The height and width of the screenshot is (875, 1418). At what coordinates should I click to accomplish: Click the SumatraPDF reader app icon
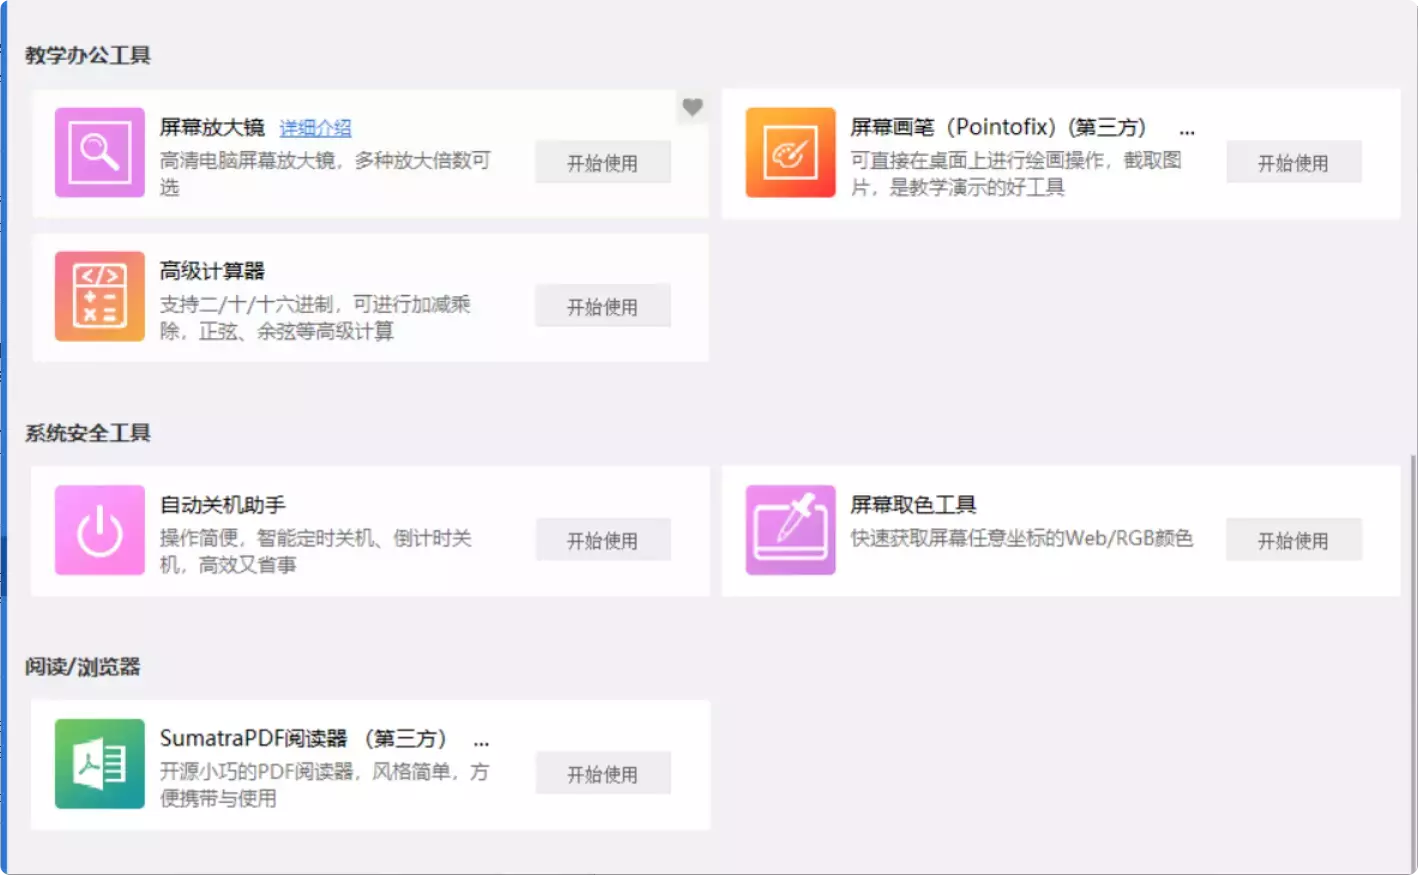pos(99,764)
